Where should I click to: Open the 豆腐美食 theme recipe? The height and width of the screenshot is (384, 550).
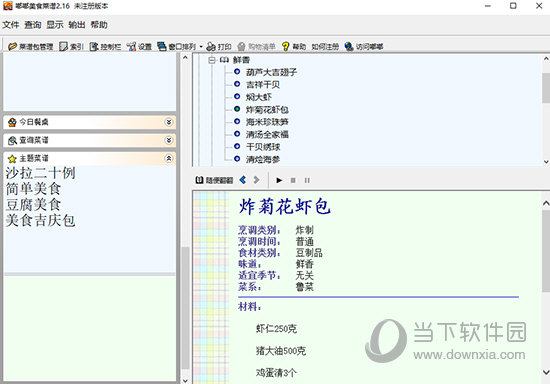pos(33,204)
